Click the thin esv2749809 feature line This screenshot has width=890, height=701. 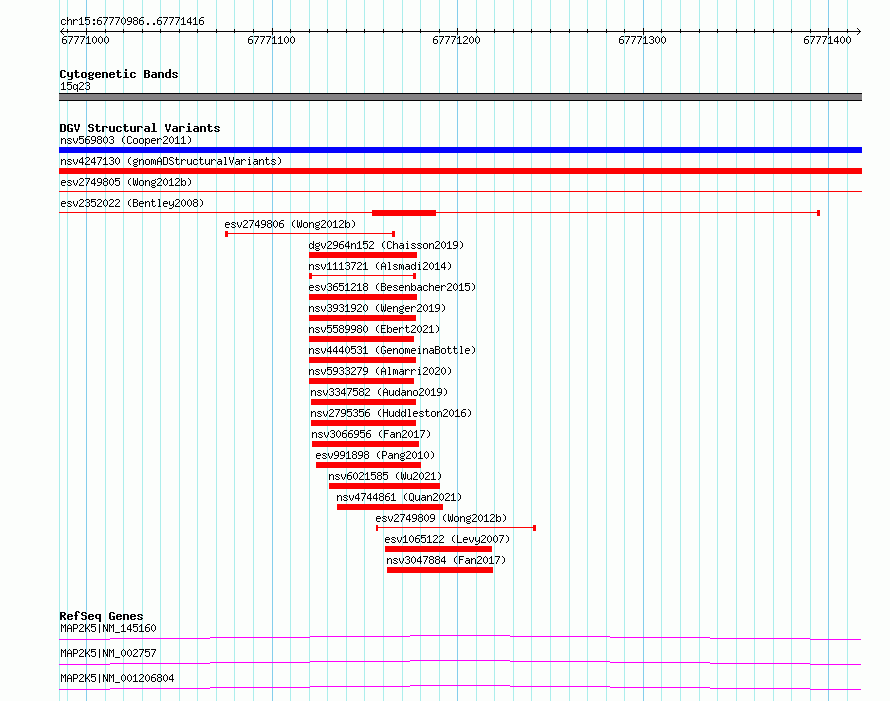point(456,528)
